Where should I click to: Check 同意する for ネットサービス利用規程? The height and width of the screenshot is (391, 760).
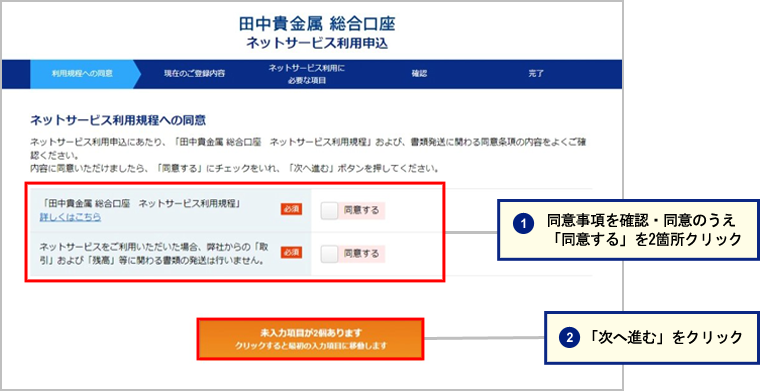[329, 211]
